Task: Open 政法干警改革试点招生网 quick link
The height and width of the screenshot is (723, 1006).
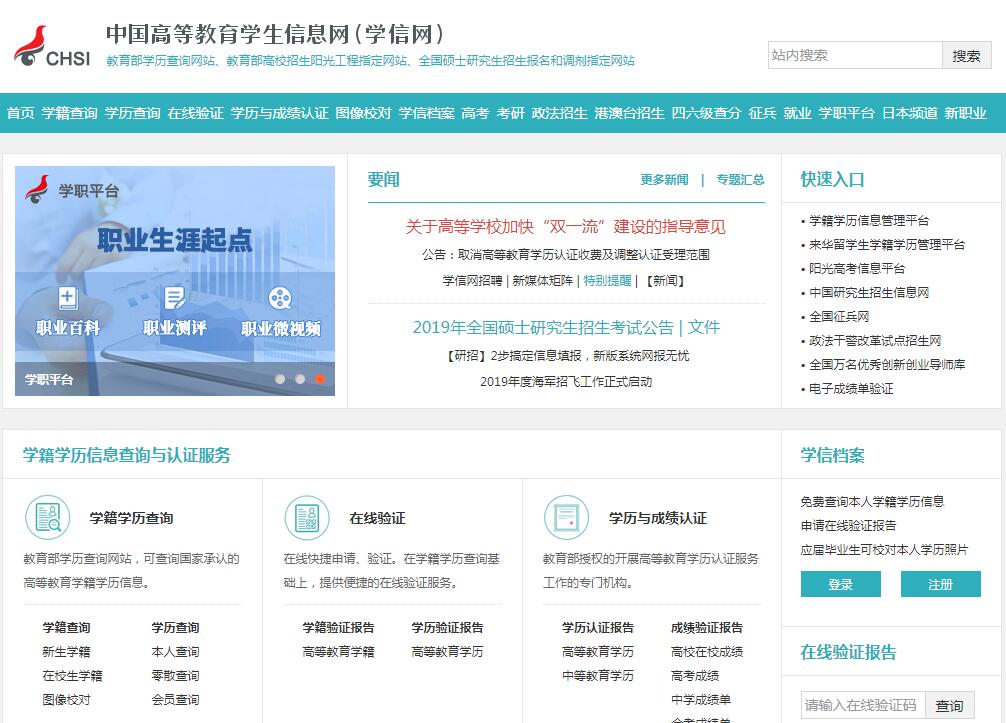Action: (x=875, y=341)
